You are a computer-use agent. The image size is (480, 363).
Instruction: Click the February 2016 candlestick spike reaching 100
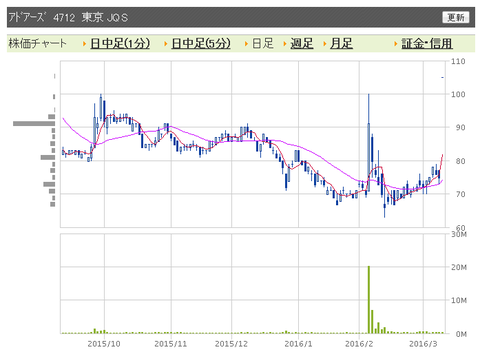369,143
